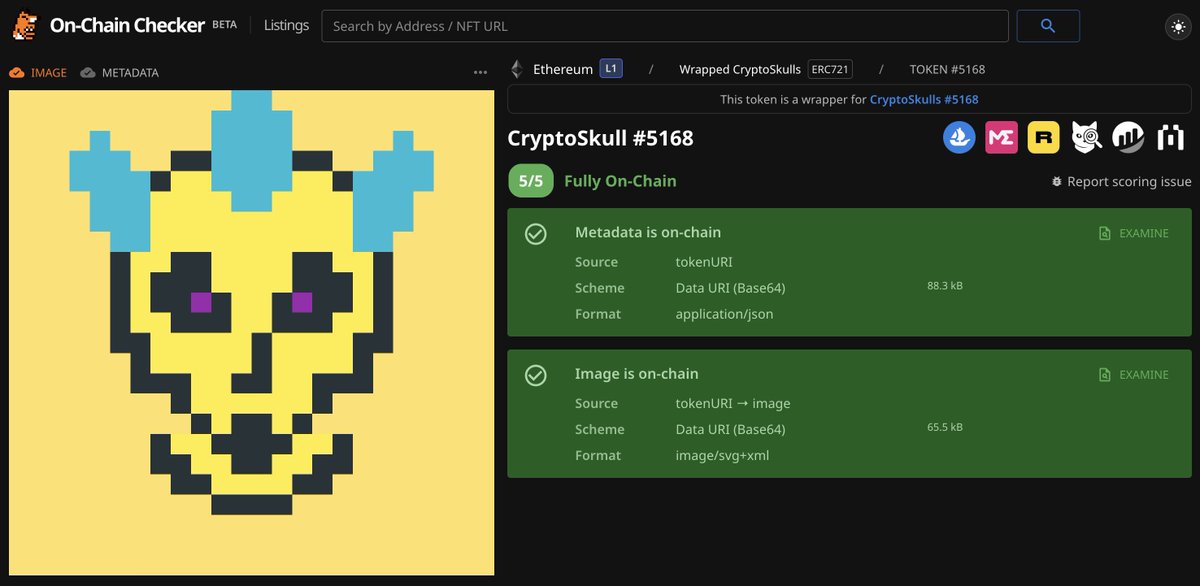Screen dimensions: 1200x586
Task: Switch to the METADATA tab
Action: tap(119, 73)
